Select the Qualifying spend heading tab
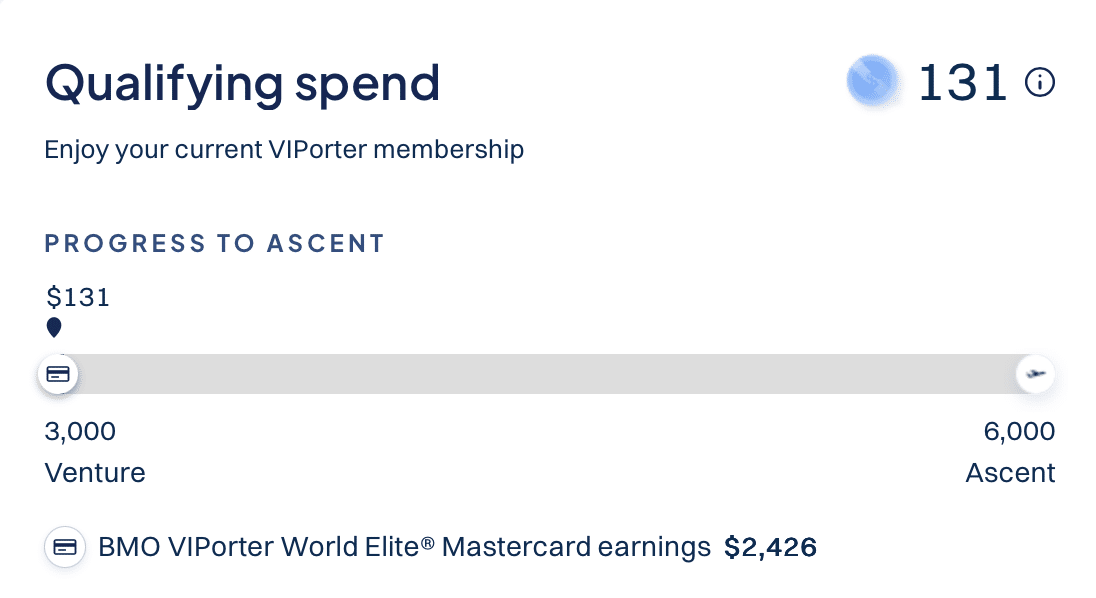This screenshot has height=598, width=1096. click(241, 83)
